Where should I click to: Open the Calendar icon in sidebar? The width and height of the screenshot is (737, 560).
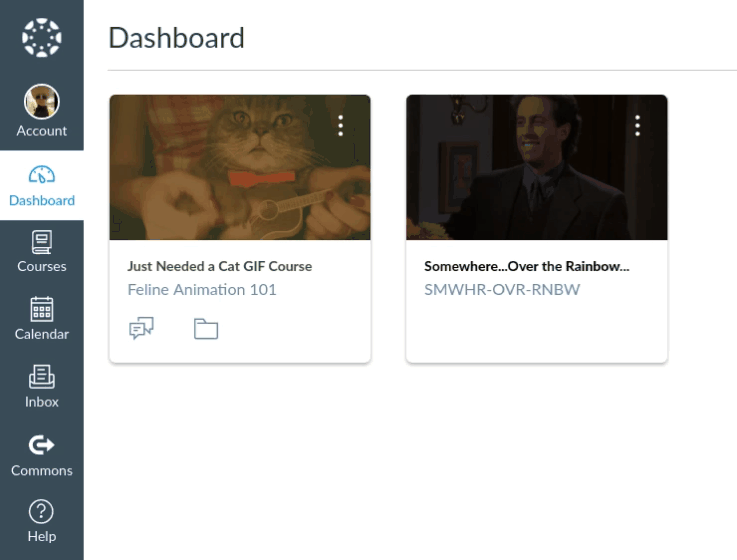pyautogui.click(x=41, y=309)
